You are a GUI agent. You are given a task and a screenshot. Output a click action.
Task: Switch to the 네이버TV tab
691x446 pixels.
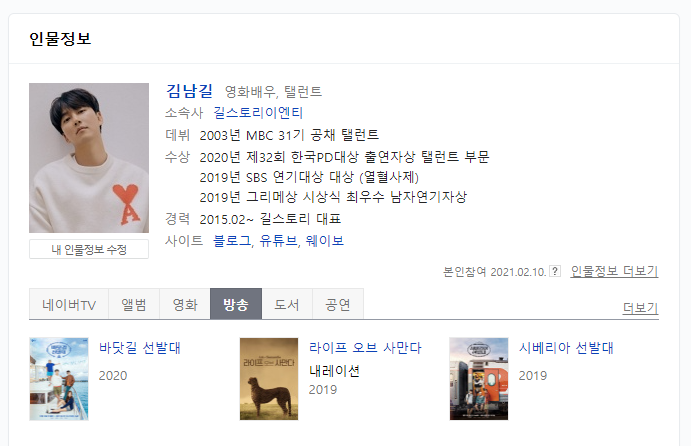pos(69,304)
